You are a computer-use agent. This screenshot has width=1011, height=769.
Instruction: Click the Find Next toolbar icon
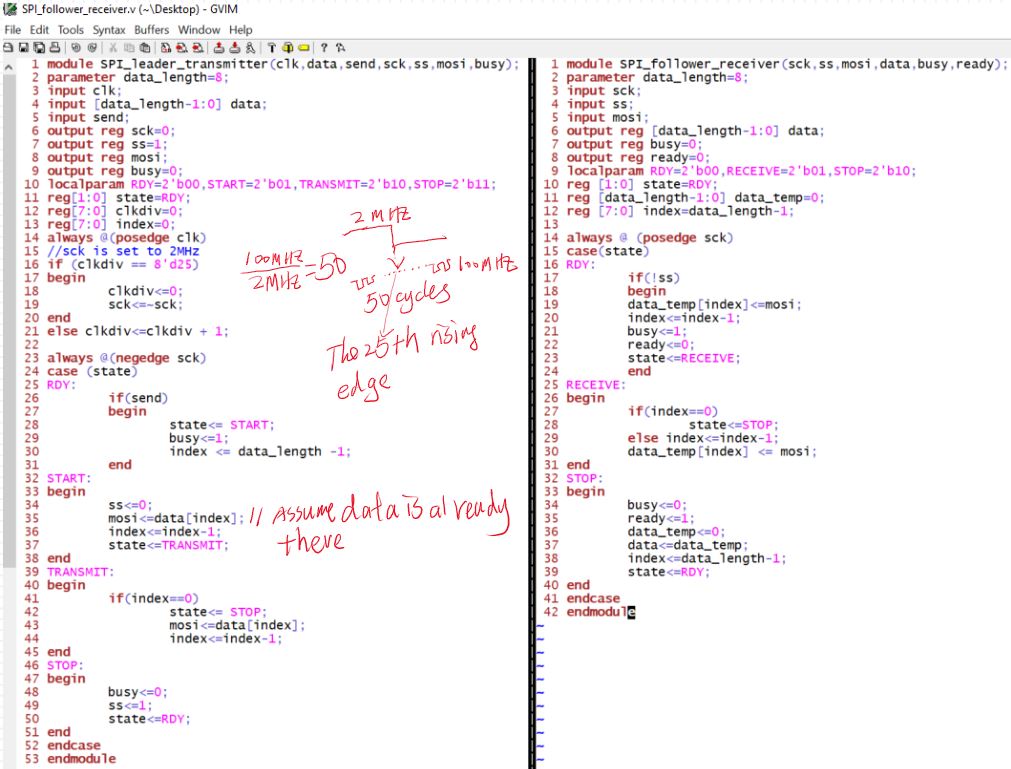[182, 48]
